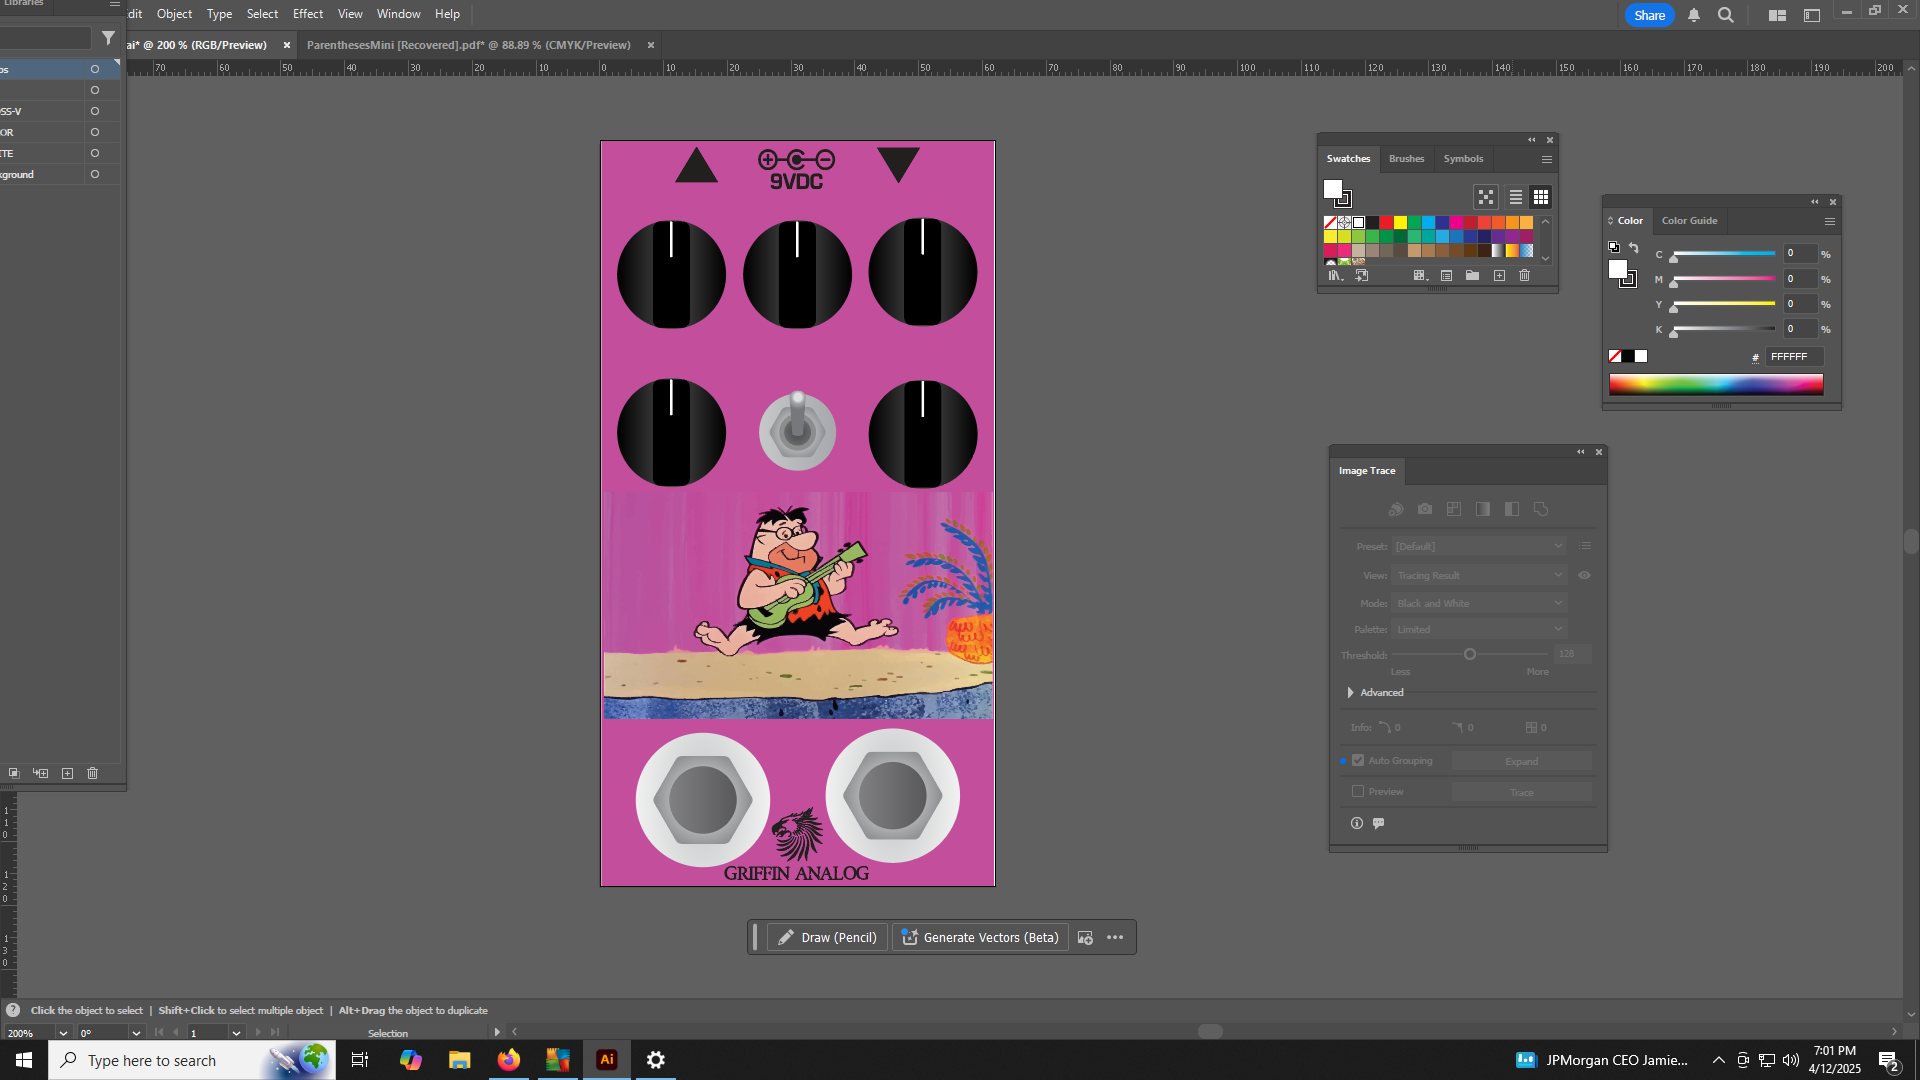Expand the Advanced section in Image Trace
1920x1080 pixels.
[1351, 693]
